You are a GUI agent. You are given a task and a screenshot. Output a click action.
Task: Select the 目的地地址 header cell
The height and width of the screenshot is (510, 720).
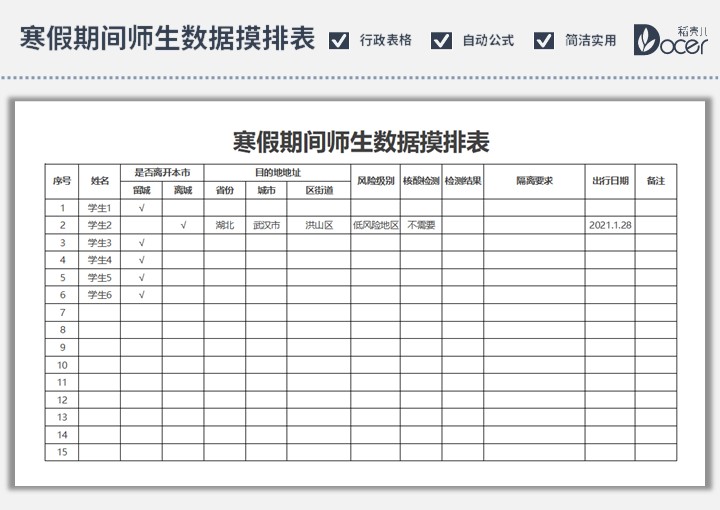(x=277, y=173)
